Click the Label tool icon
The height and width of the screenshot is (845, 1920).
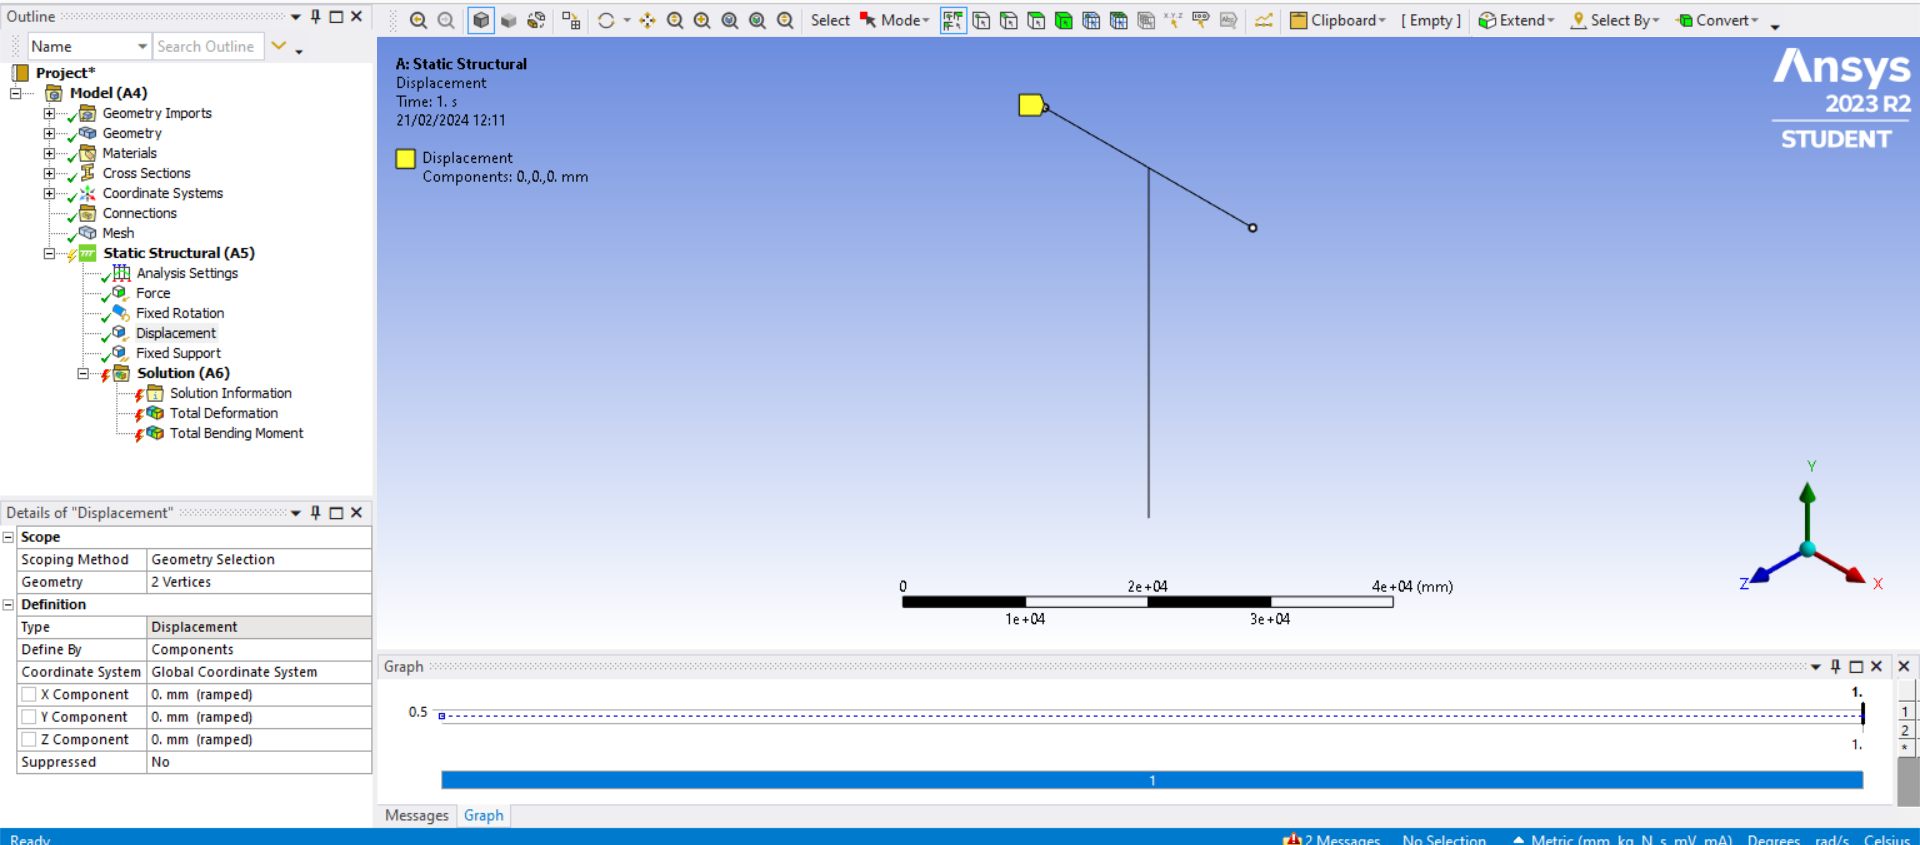coord(1201,20)
